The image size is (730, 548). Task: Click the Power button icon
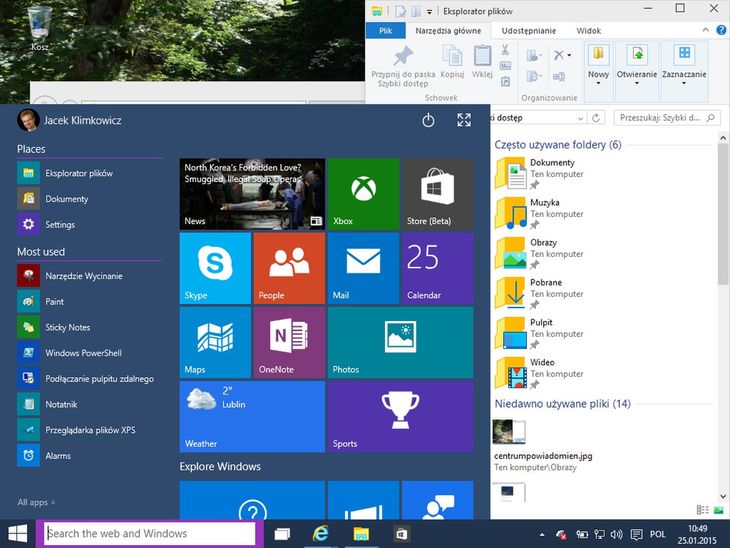[x=428, y=120]
